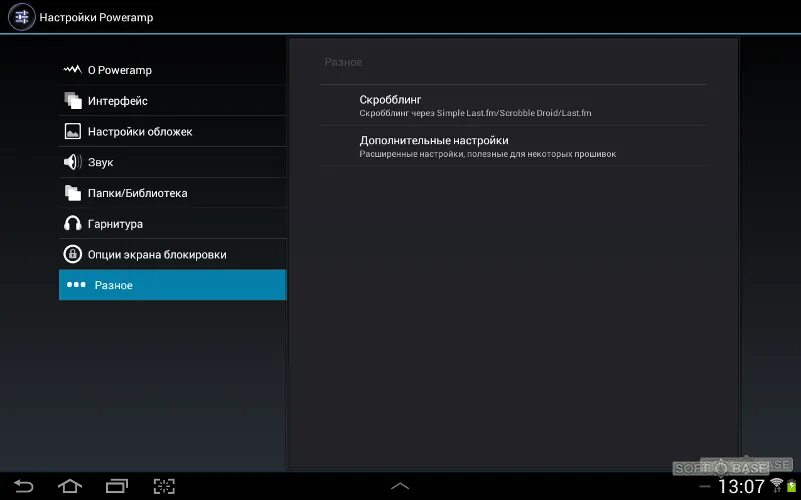801x500 pixels.
Task: Open the recent apps button
Action: 117,486
